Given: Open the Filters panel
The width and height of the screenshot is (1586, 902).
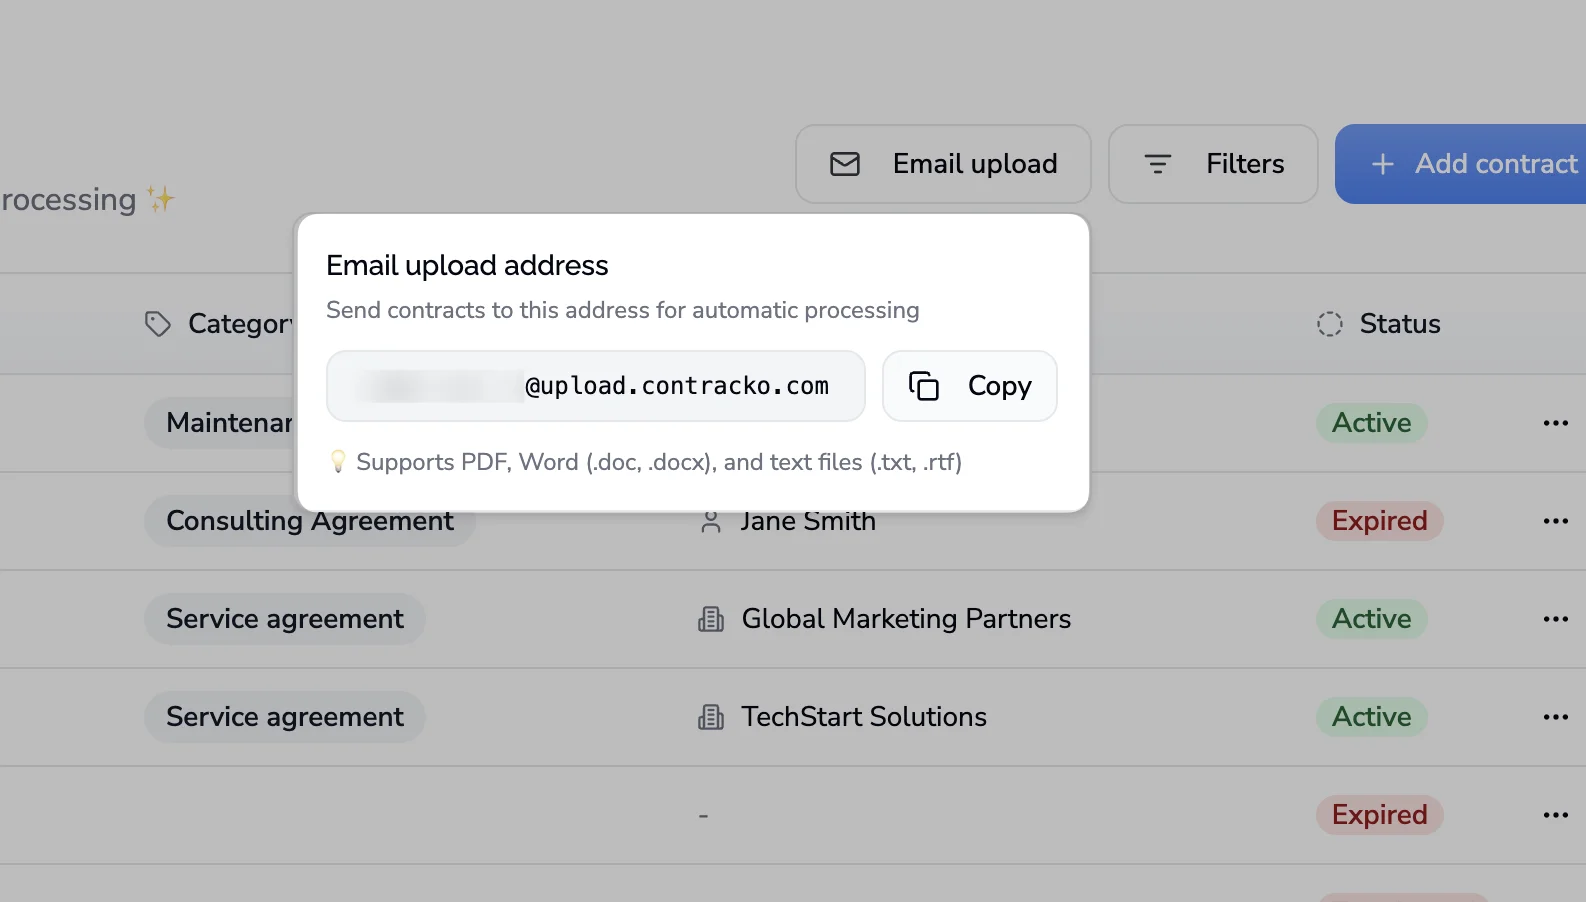Looking at the screenshot, I should pos(1212,164).
